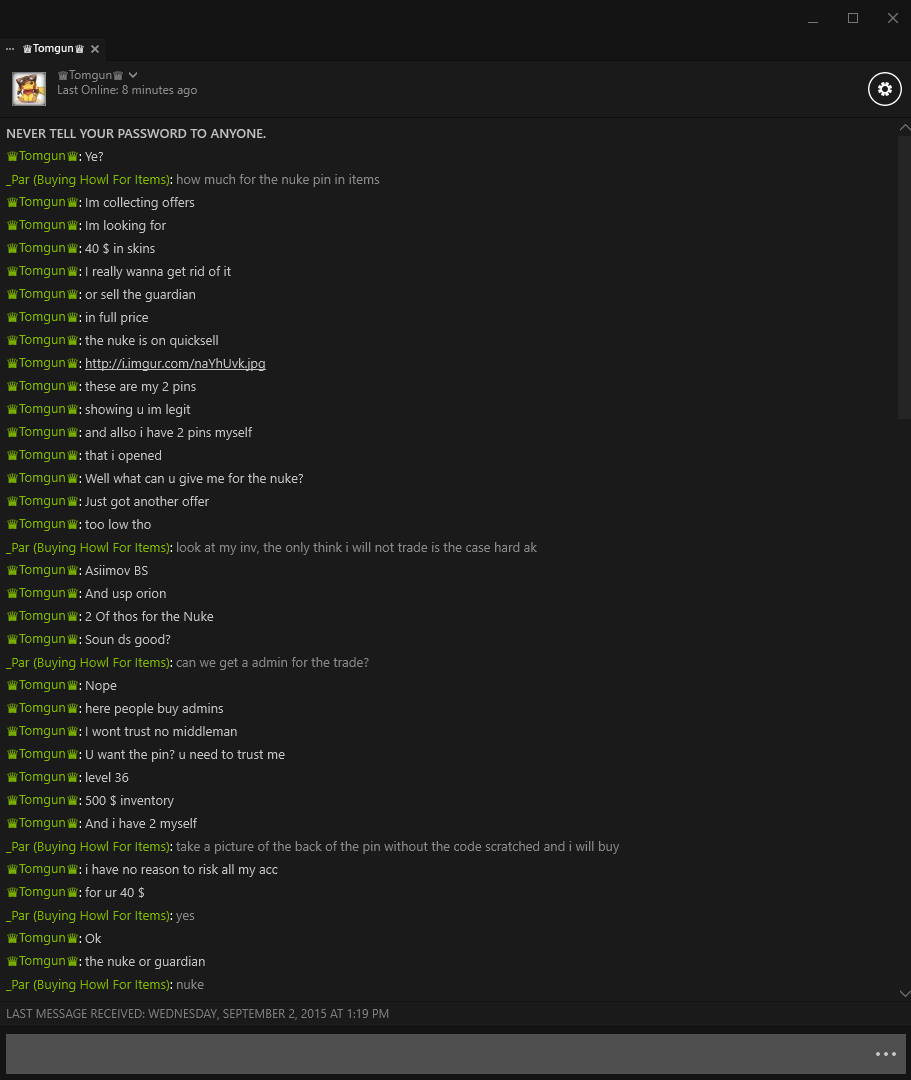The width and height of the screenshot is (911, 1080).
Task: Click _Par username on 'can we get a admin' message
Action: [87, 663]
